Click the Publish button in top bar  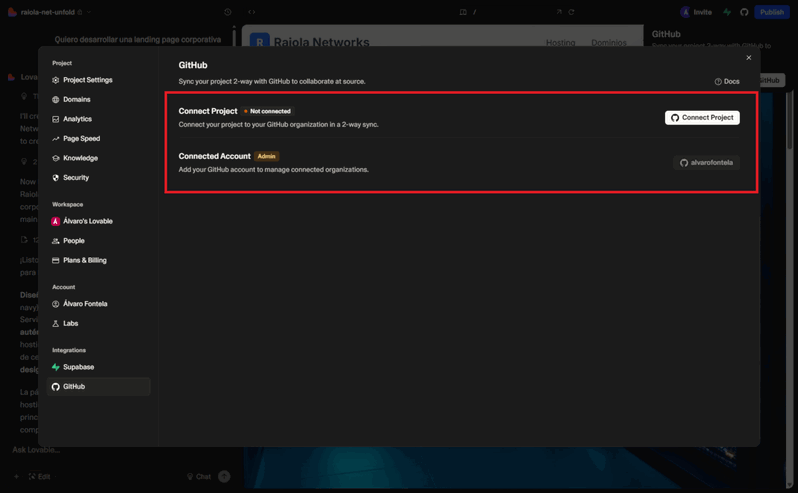pyautogui.click(x=772, y=12)
